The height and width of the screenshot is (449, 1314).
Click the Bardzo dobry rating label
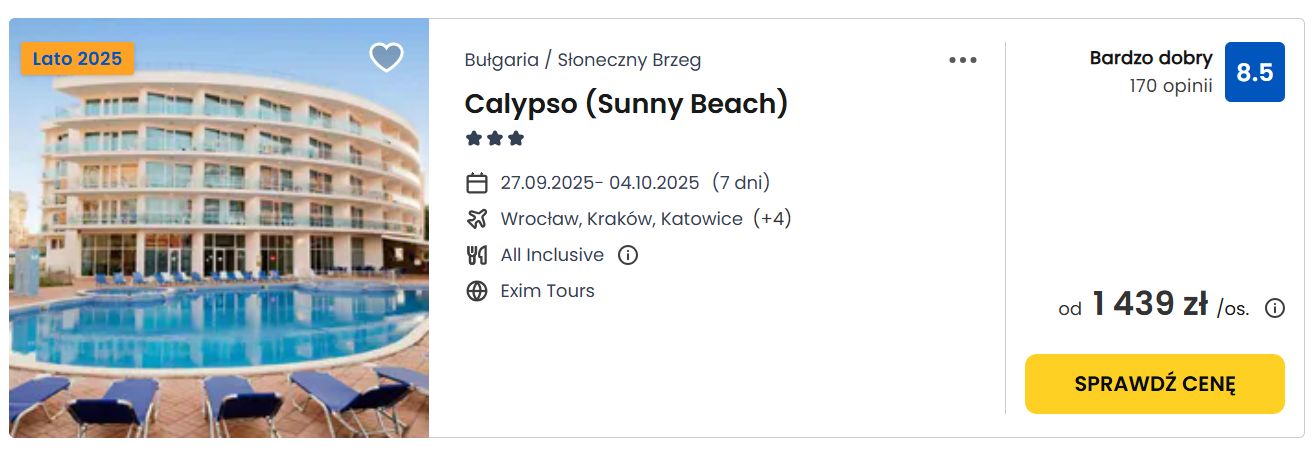click(1151, 58)
